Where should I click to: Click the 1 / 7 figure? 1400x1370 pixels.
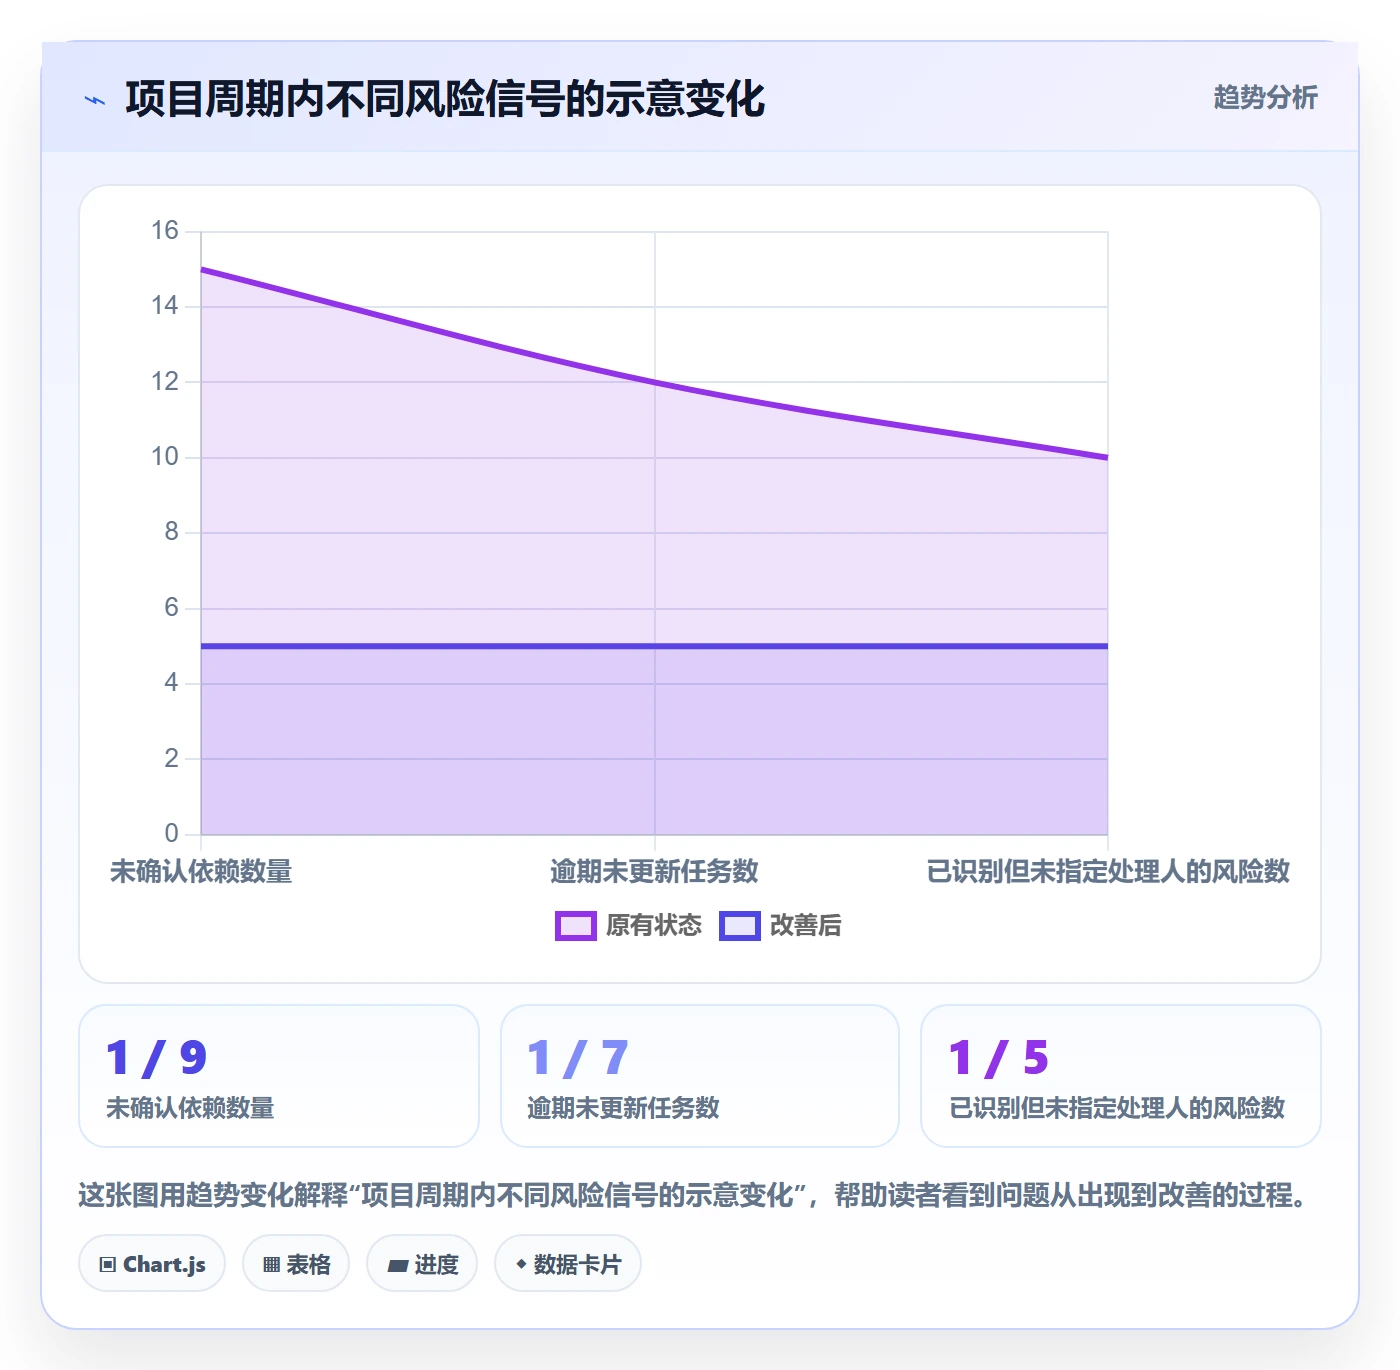(578, 1058)
